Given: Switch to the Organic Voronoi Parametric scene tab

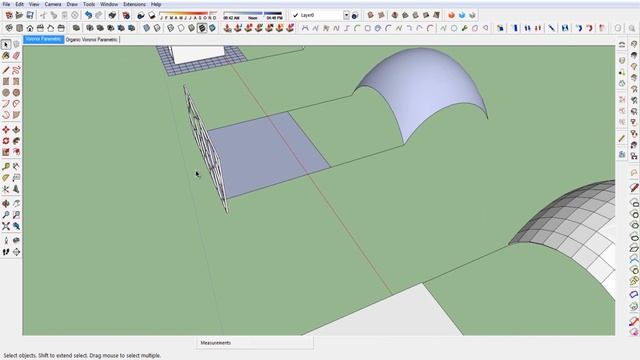Looking at the screenshot, I should click(x=91, y=40).
